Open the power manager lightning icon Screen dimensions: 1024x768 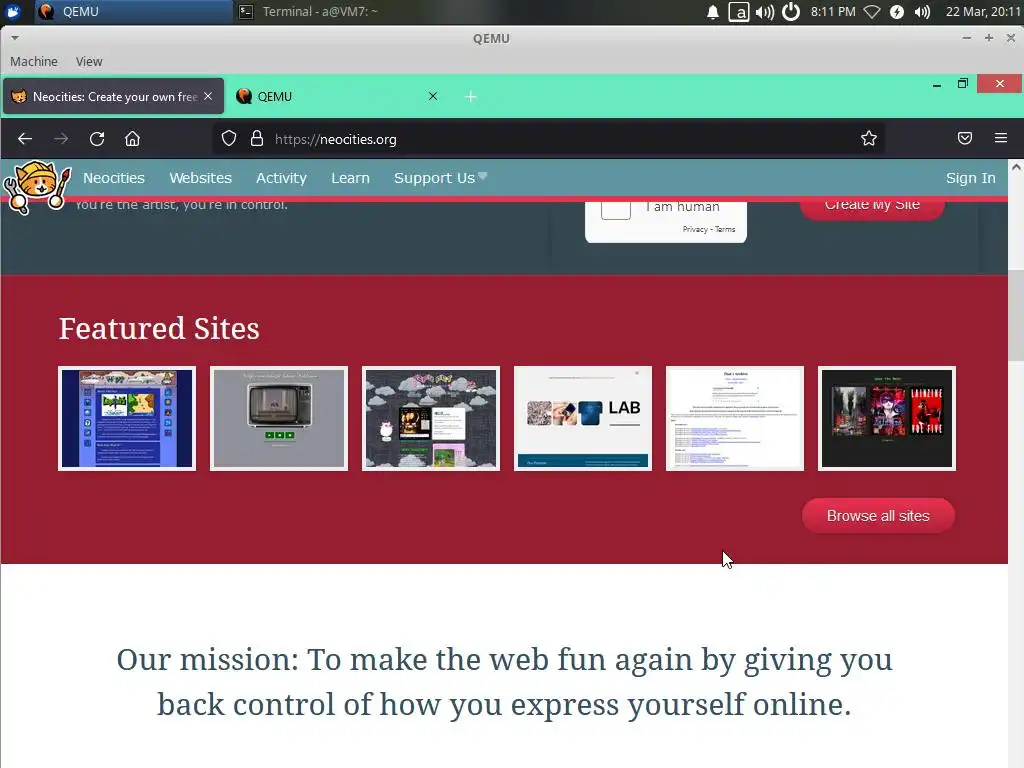[x=897, y=12]
